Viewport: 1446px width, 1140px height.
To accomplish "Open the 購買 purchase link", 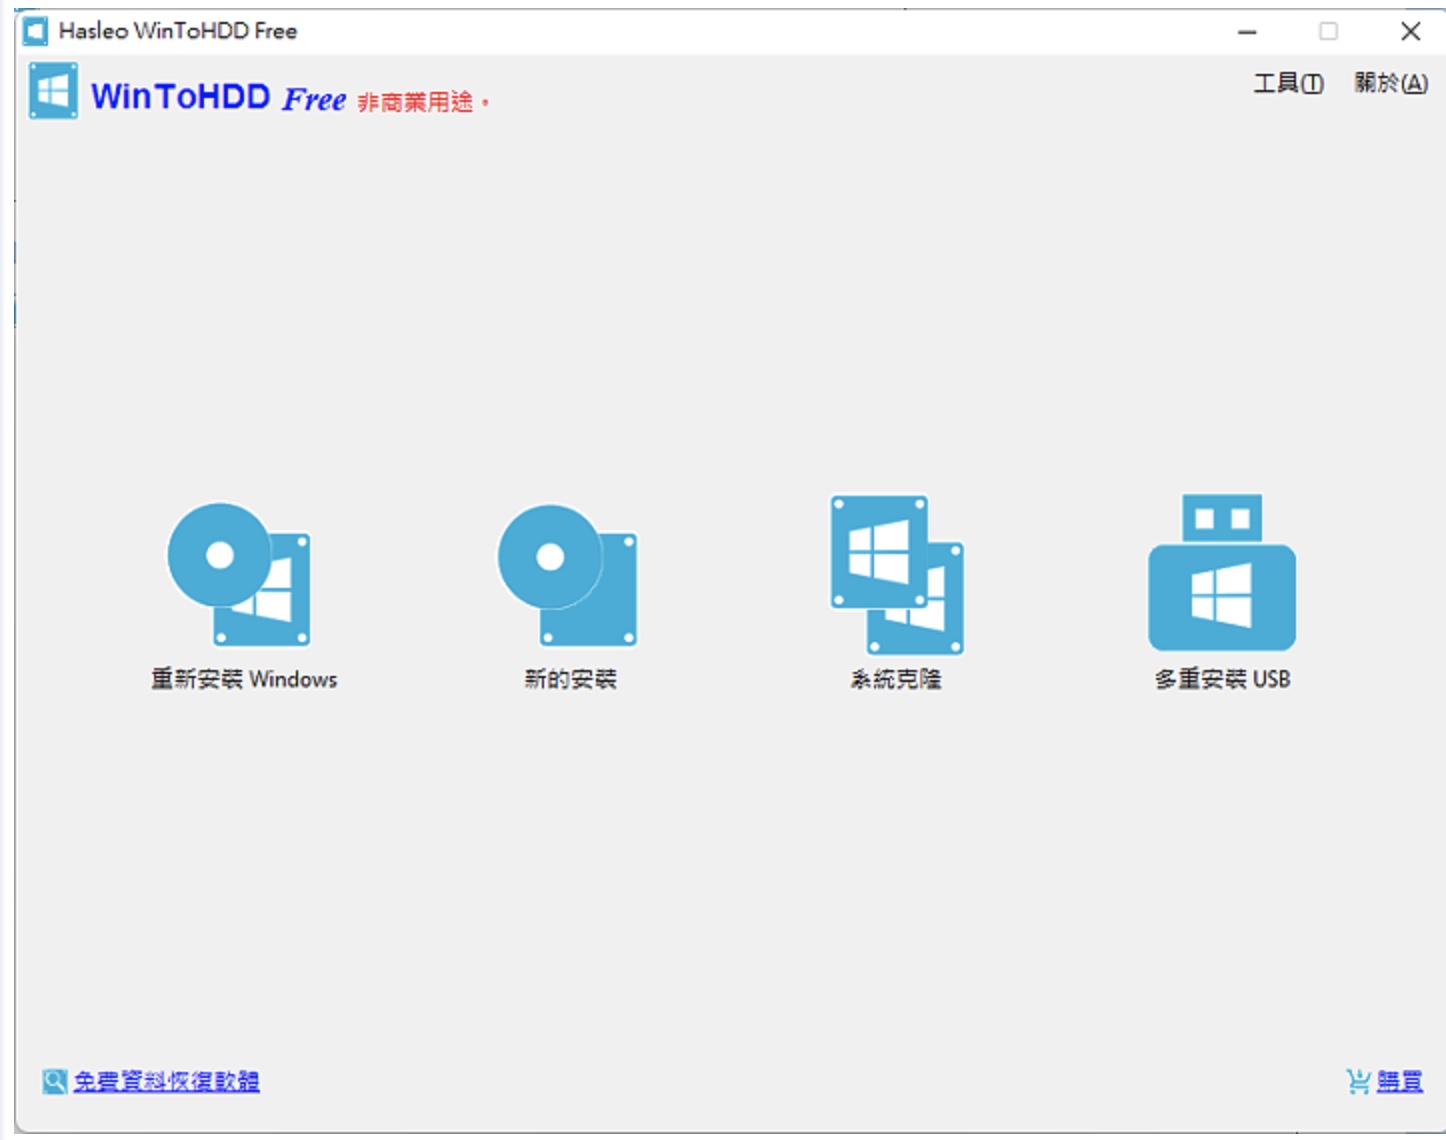I will click(x=1400, y=1081).
